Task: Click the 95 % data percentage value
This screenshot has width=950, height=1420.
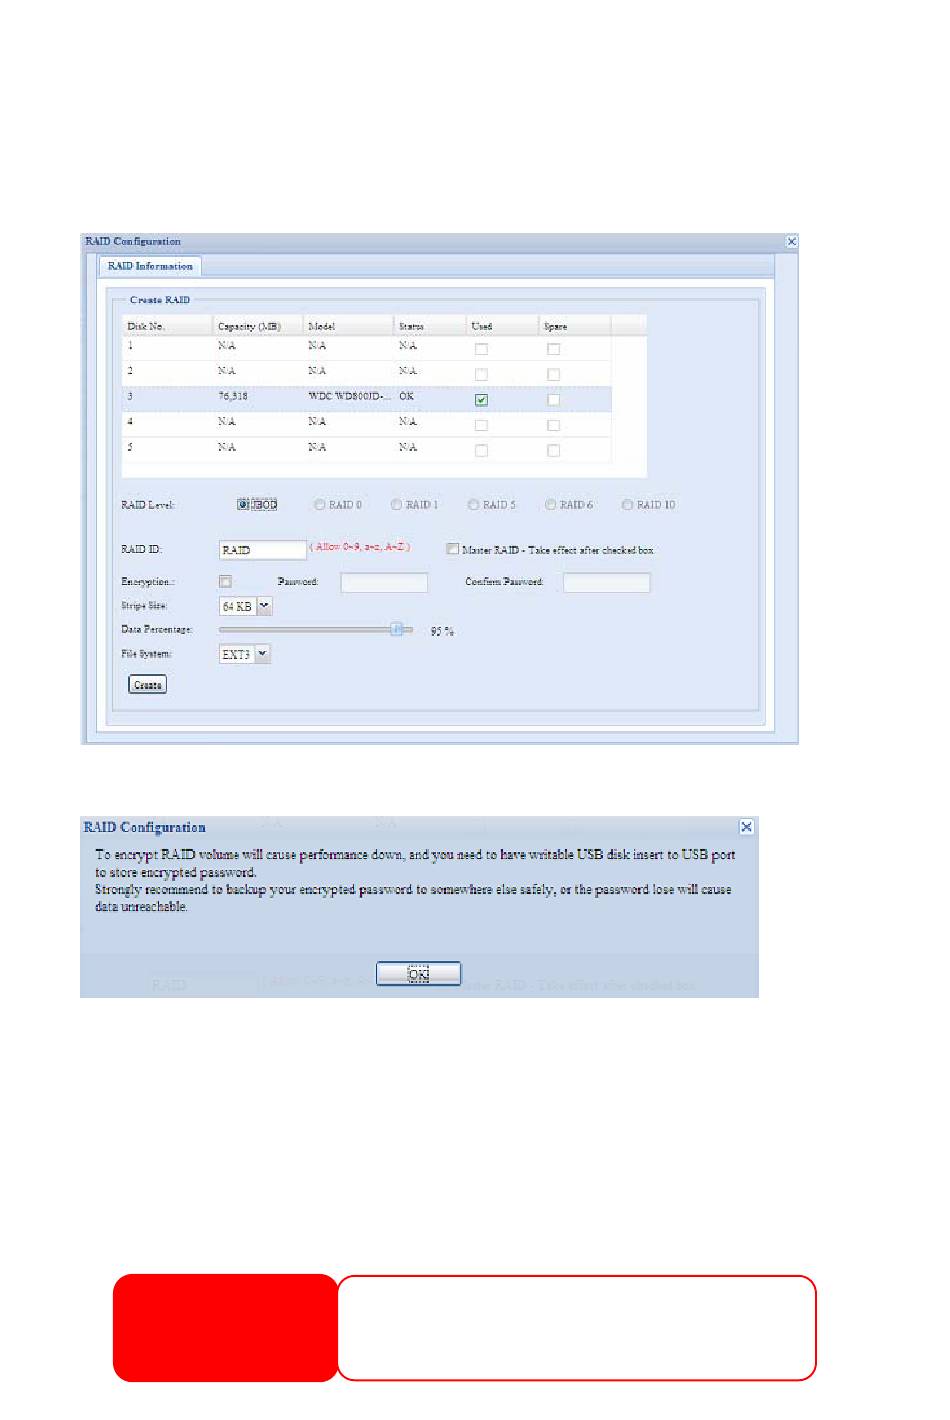Action: 442,632
